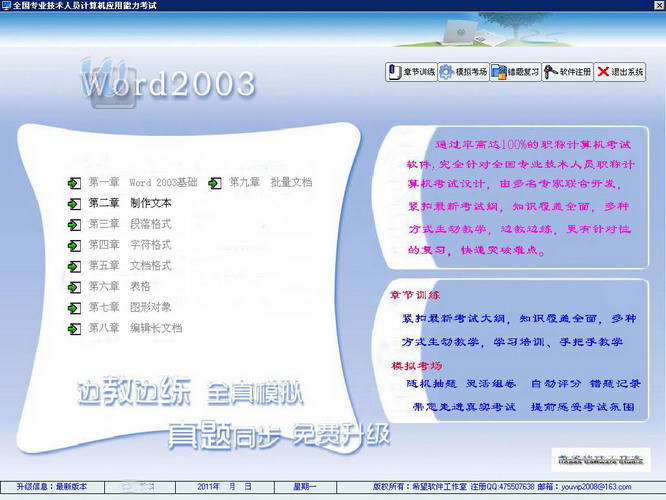Screen dimensions: 666x500
Task: Click the green arrow icon beside 第一章
Action: (74, 183)
